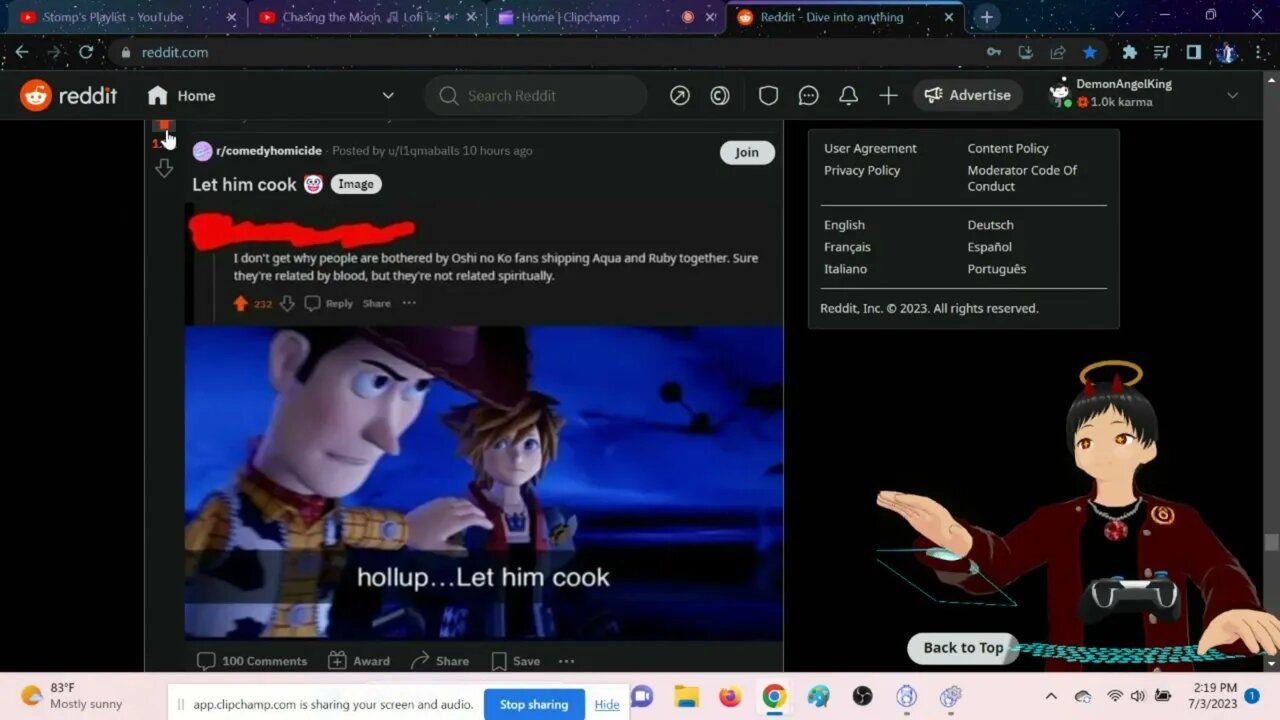Open the Chrome extensions puzzle icon
The width and height of the screenshot is (1280, 720).
pos(1130,52)
